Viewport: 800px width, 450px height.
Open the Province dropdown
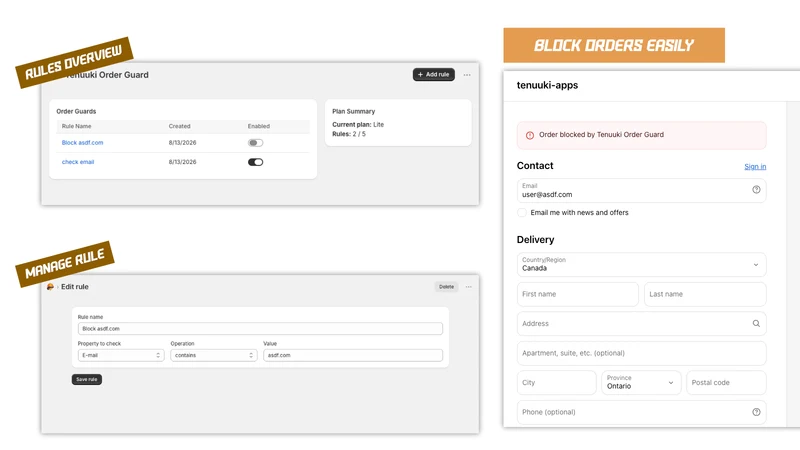pos(641,383)
